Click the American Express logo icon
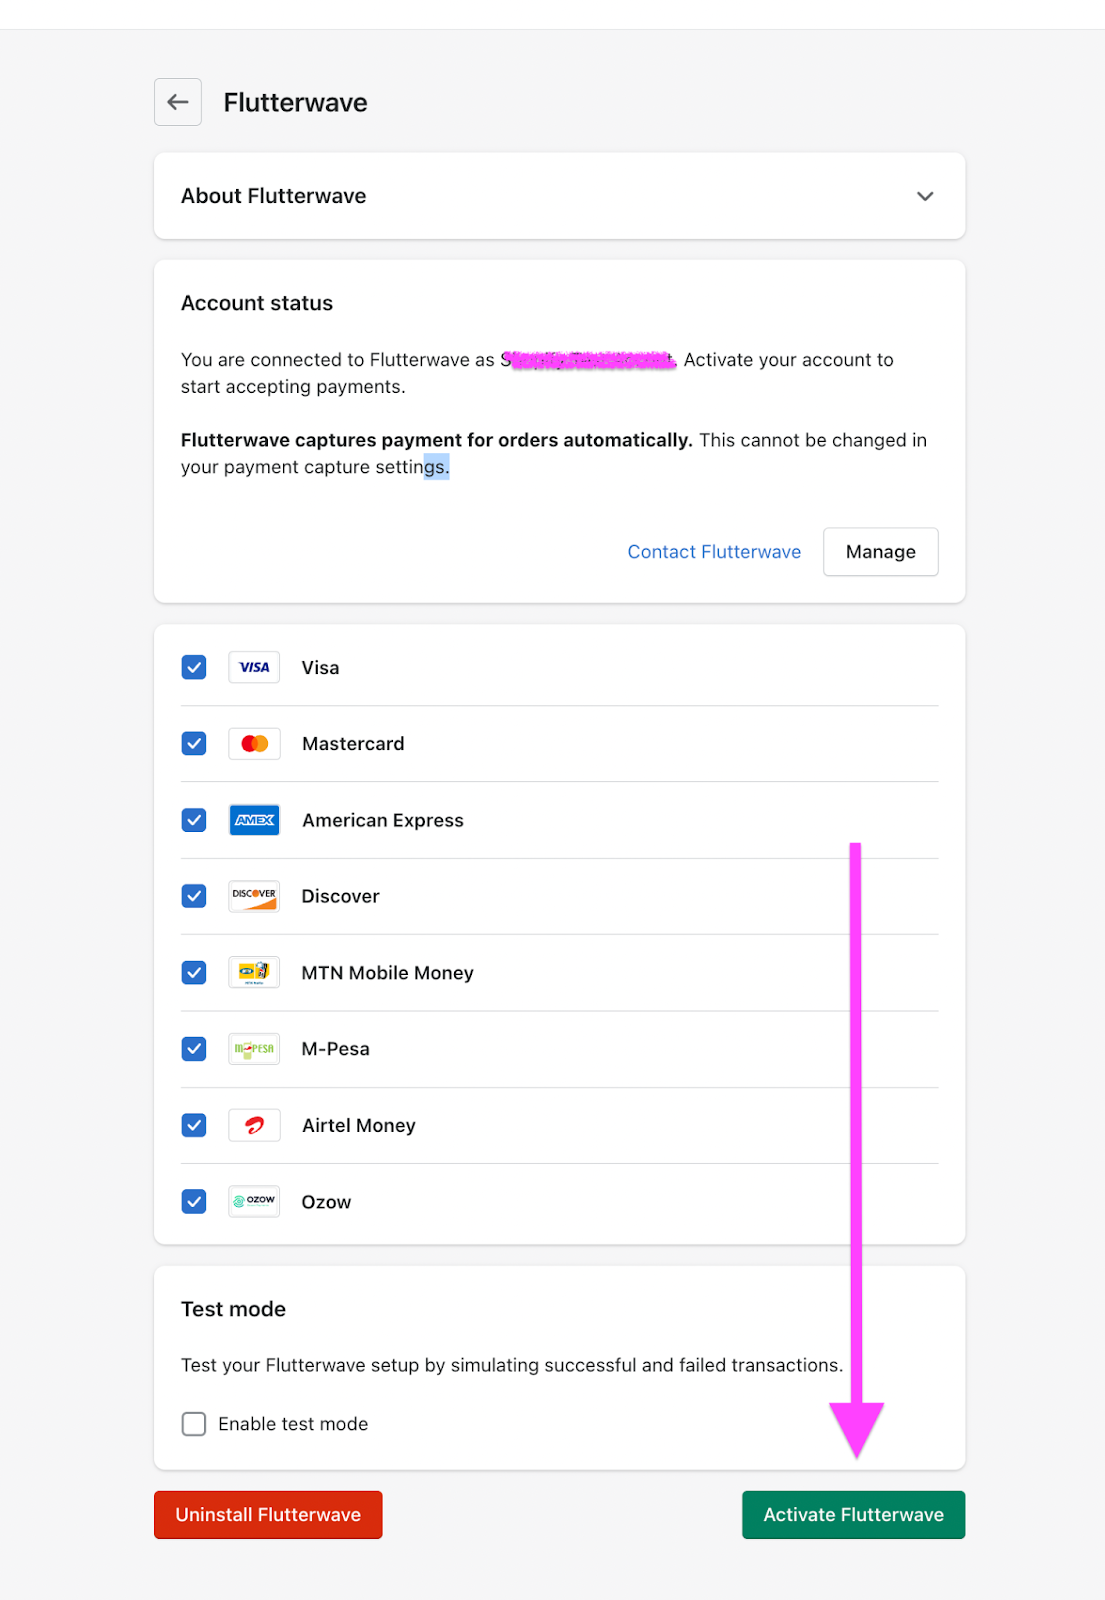Viewport: 1105px width, 1600px height. 254,820
